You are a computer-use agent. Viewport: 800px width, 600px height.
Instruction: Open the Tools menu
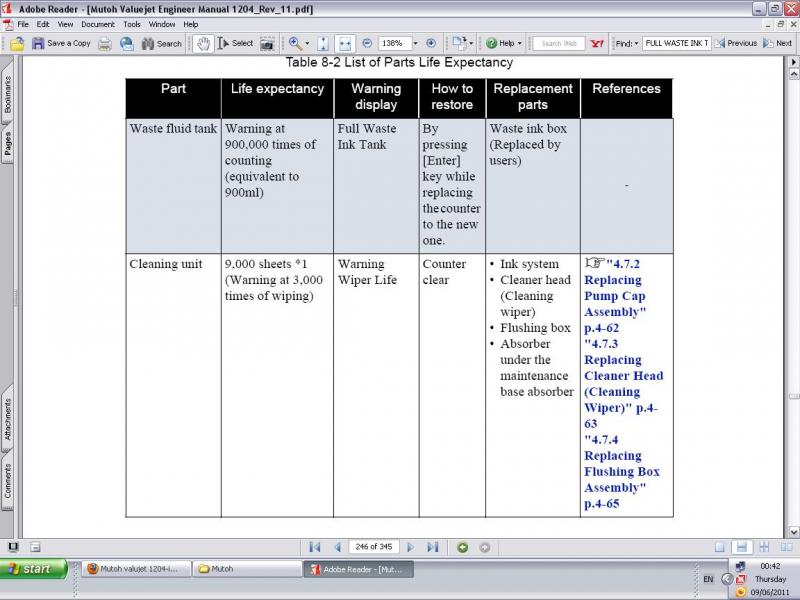(x=132, y=24)
